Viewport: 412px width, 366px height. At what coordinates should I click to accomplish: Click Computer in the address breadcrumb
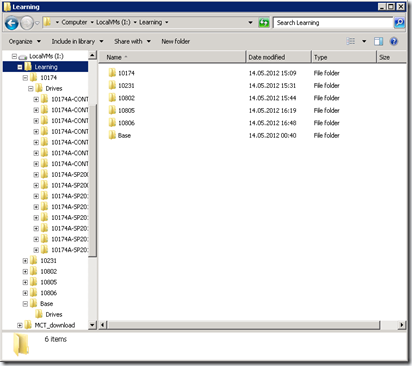click(74, 22)
